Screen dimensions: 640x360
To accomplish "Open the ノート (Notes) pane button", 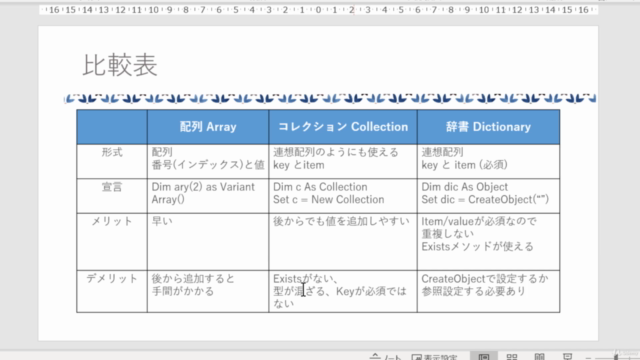I will [386, 357].
